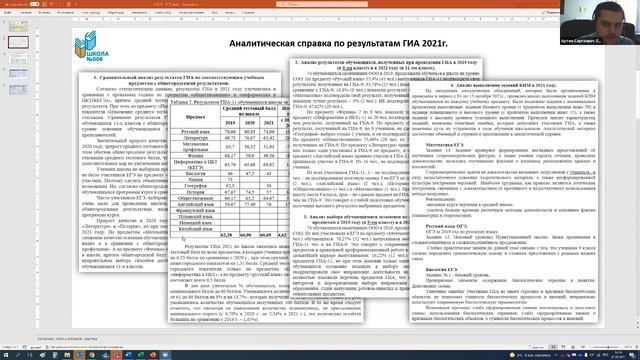640x360 pixels.
Task: Open the Слайд-шоу ribbon tab
Action: click(162, 13)
